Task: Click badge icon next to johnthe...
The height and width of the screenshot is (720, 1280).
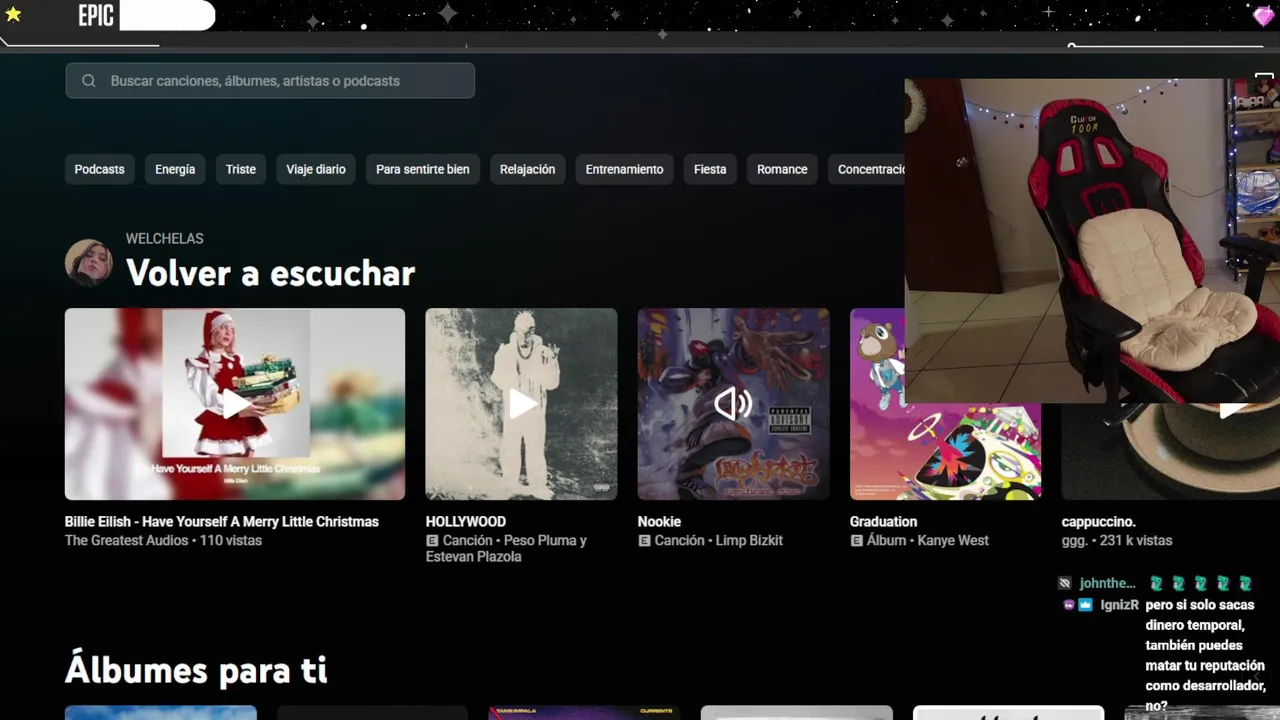Action: (1065, 583)
